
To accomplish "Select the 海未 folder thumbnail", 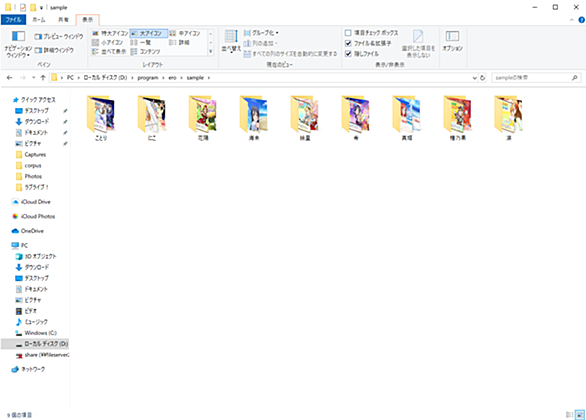I will (254, 114).
